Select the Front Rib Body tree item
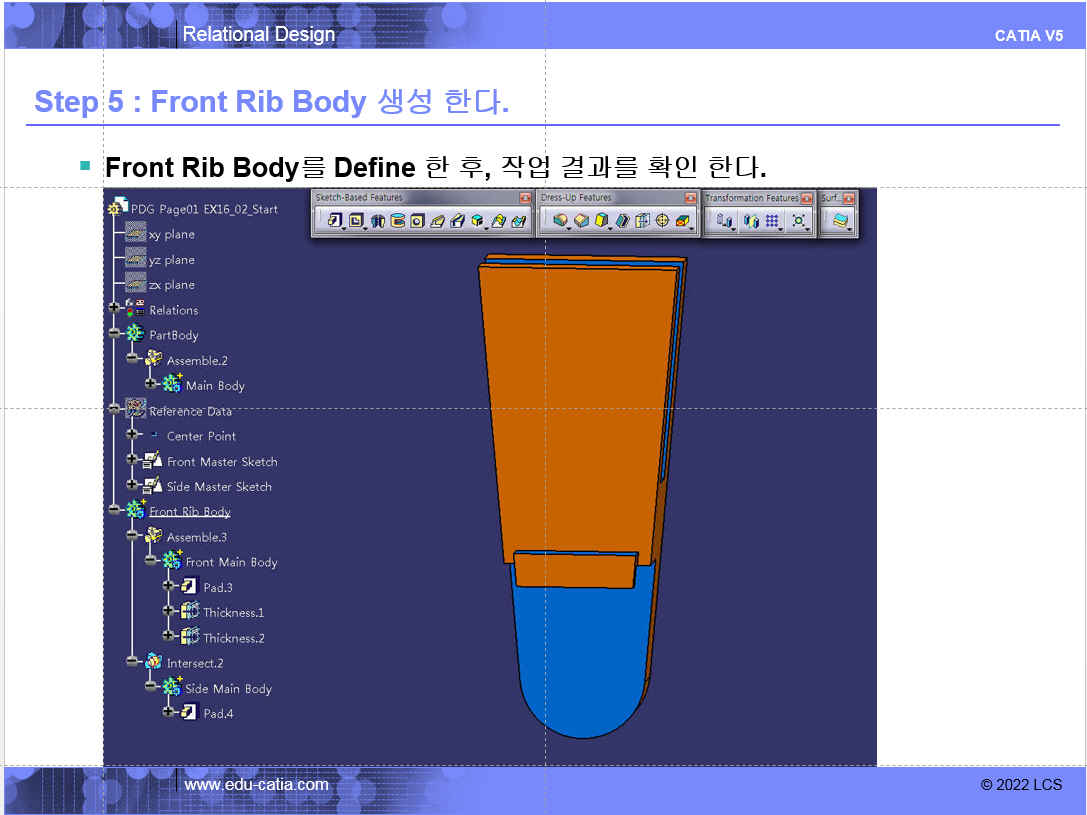1087x815 pixels. [189, 512]
